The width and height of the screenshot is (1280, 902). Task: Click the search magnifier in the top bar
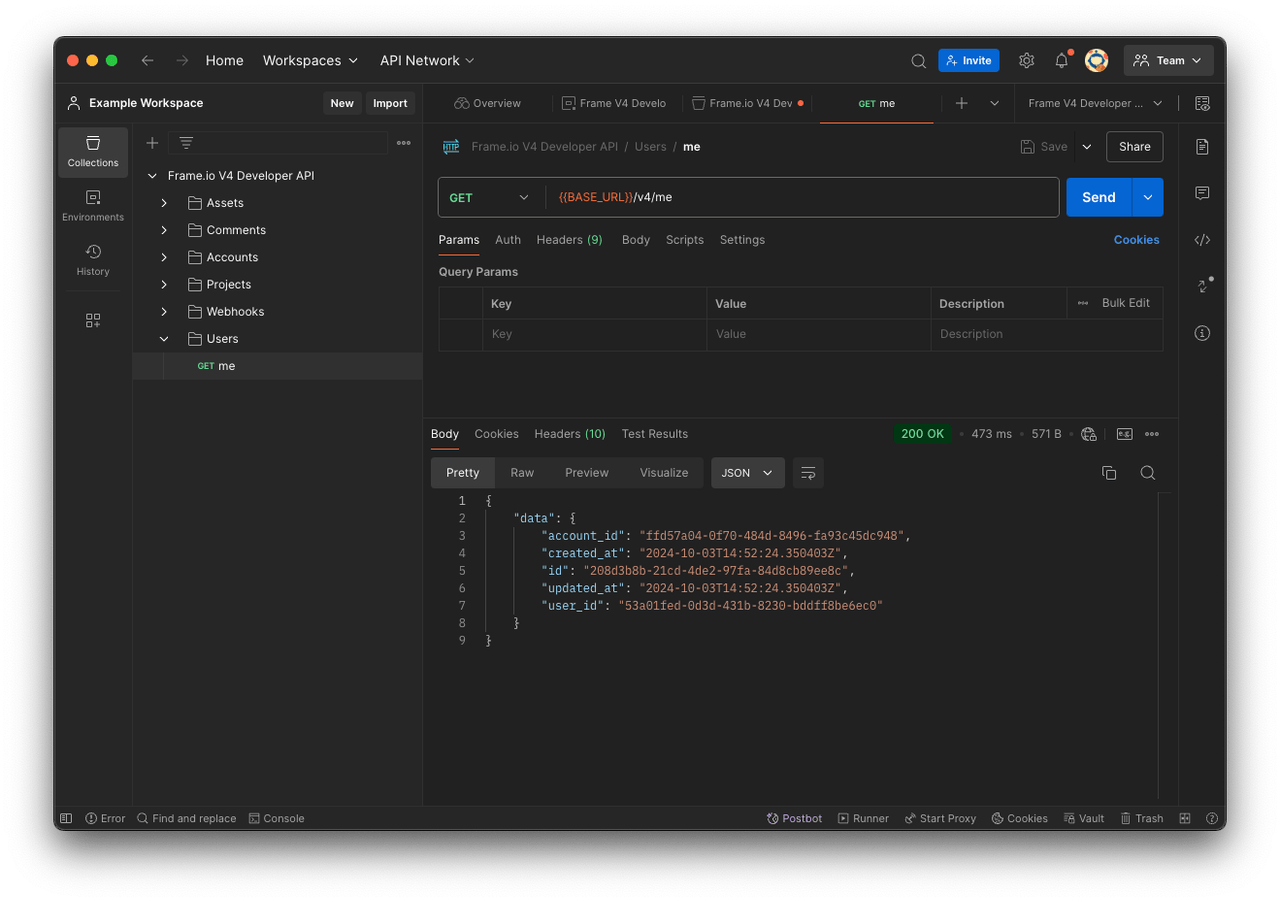pos(918,61)
